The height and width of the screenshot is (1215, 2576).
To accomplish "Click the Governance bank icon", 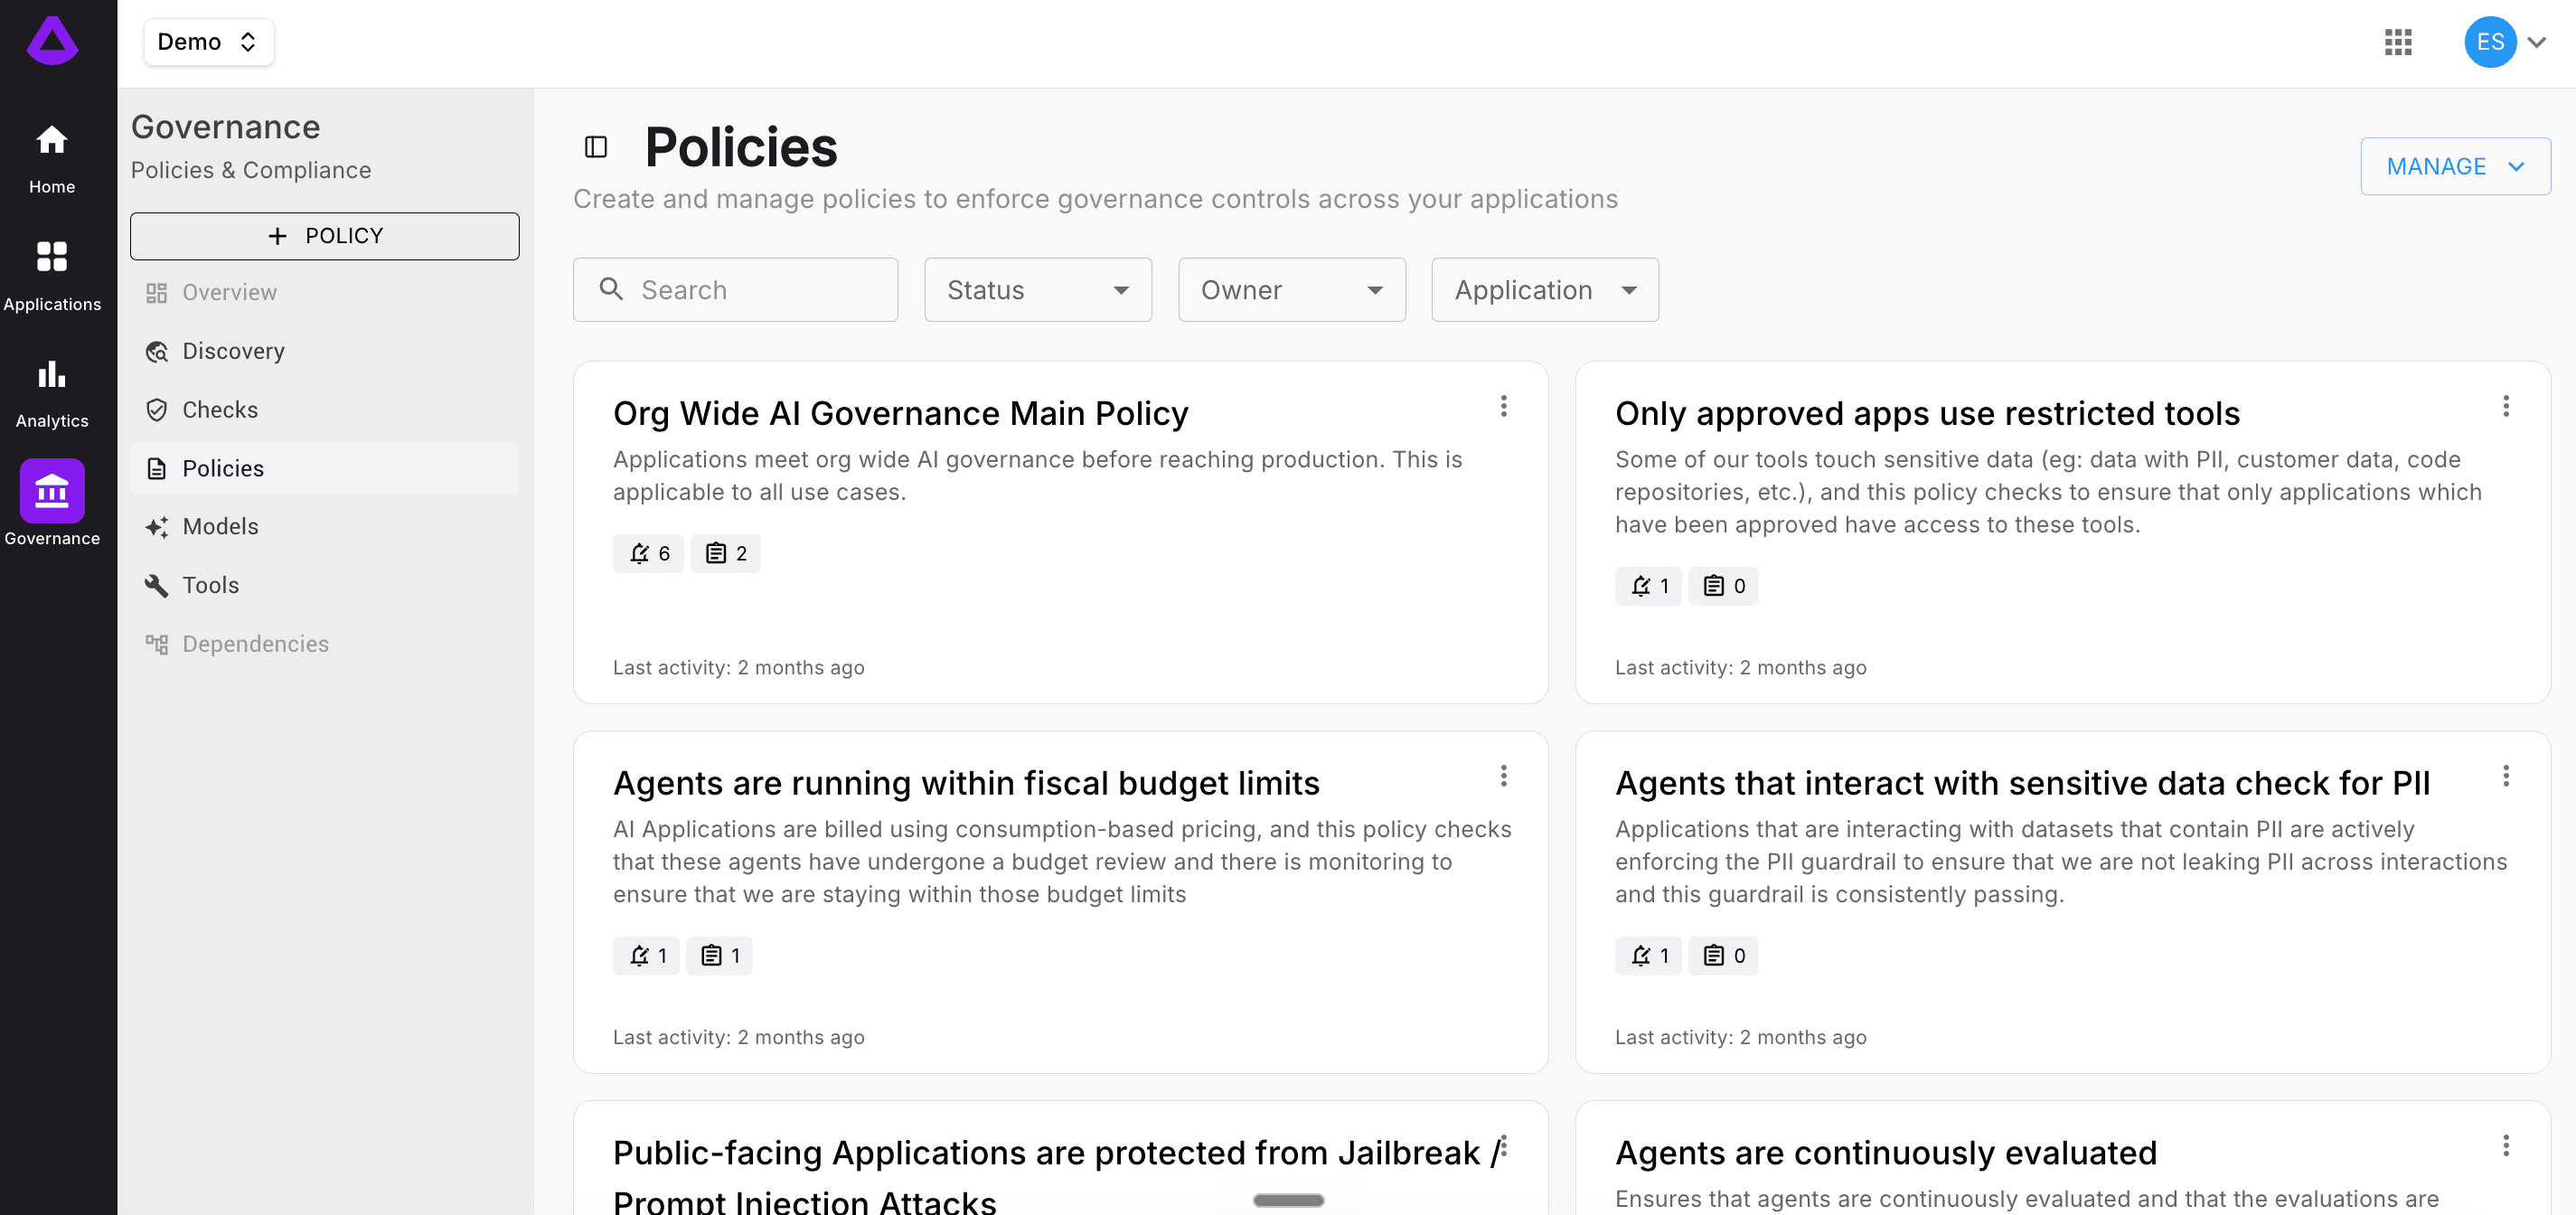I will (x=52, y=491).
